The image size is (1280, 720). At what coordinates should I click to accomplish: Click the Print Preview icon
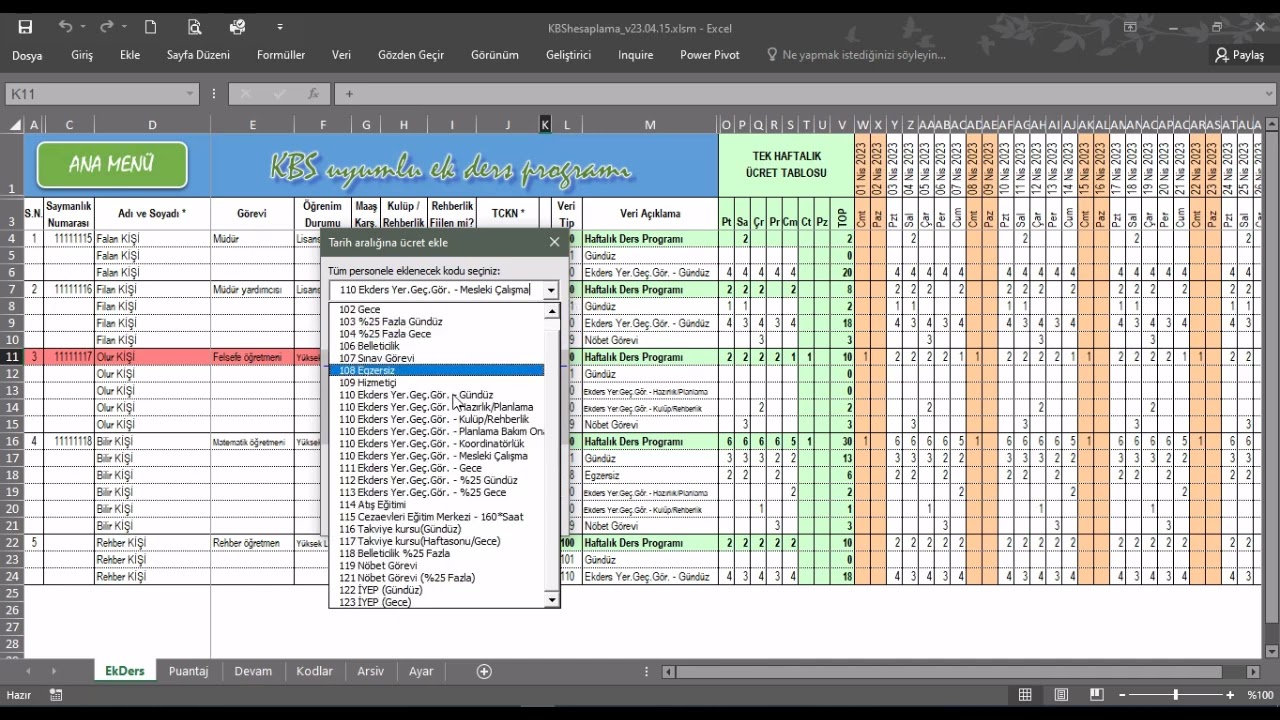coord(194,27)
